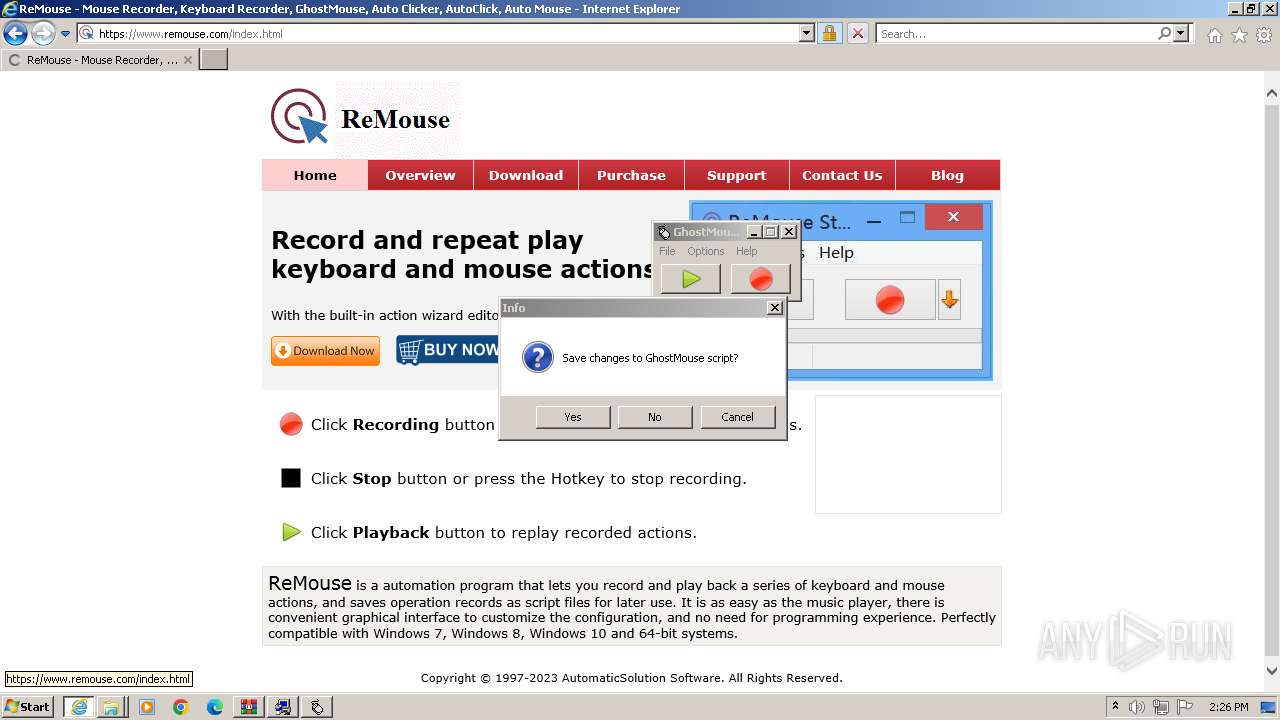1280x720 pixels.
Task: Expand the search provider dropdown arrow
Action: click(1181, 33)
